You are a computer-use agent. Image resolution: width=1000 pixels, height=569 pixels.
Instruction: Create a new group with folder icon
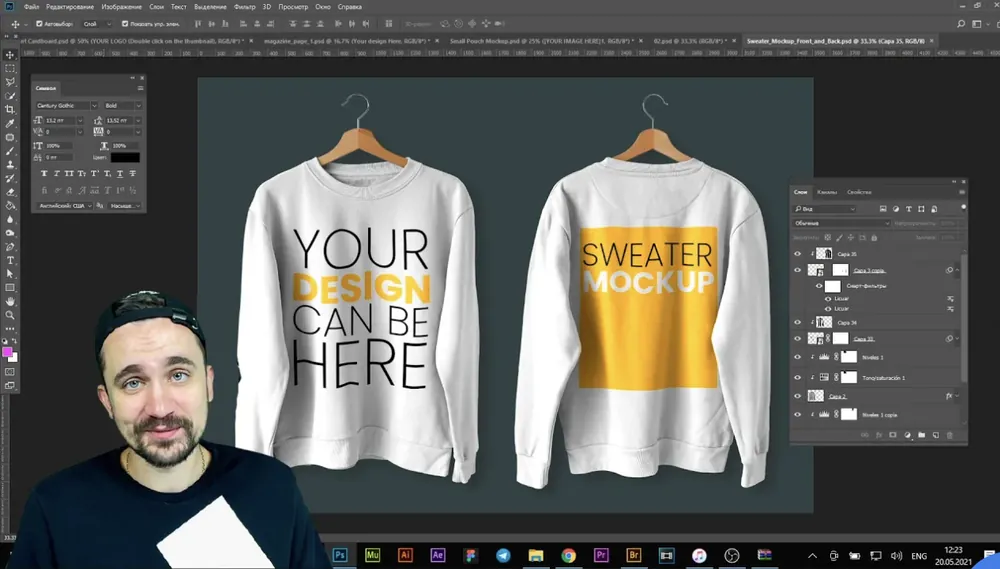pos(922,435)
